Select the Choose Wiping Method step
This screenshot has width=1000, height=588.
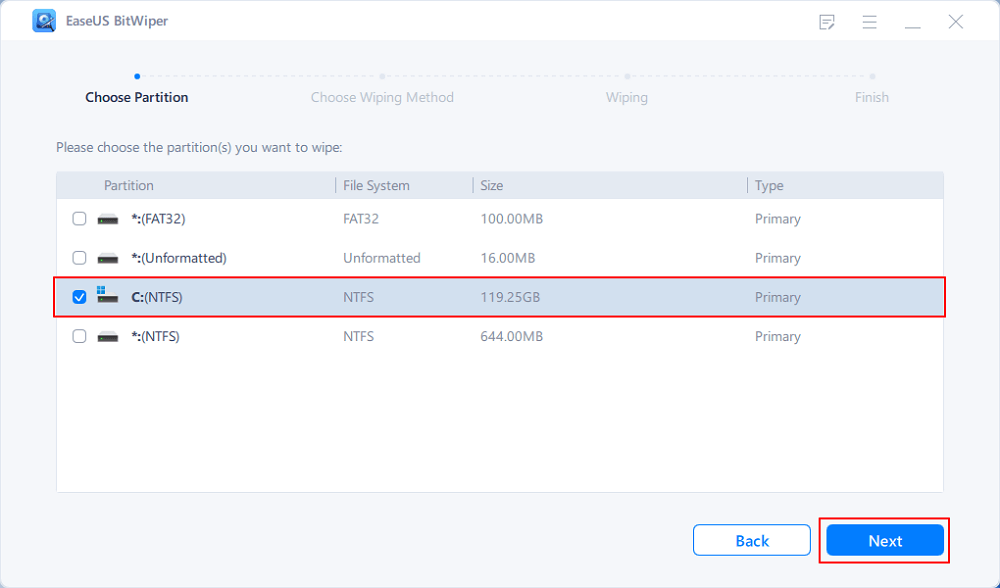(382, 97)
